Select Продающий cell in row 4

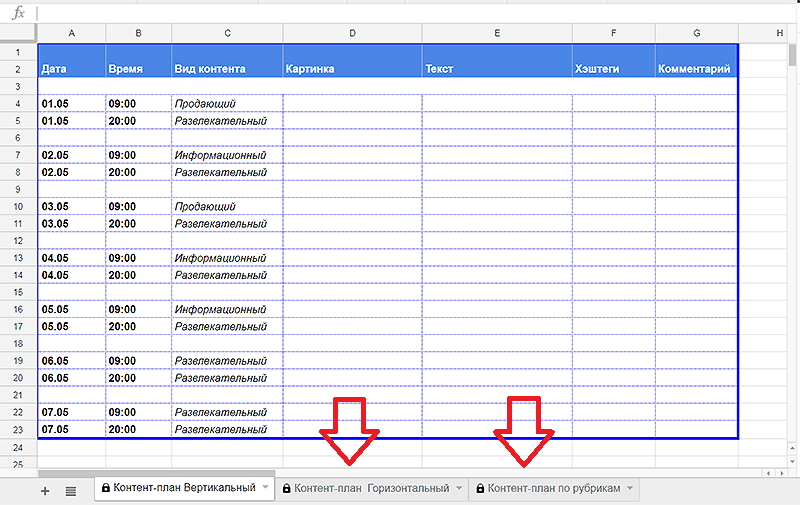[227, 104]
